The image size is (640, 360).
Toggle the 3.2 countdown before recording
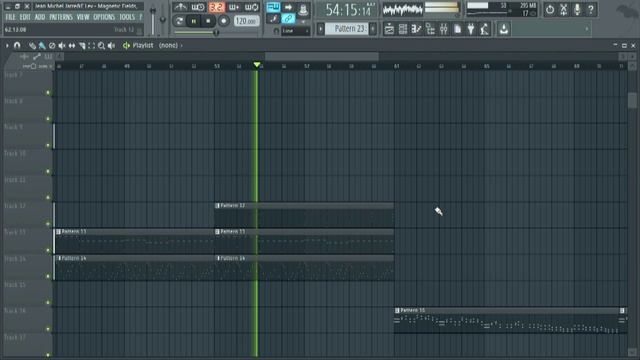point(216,7)
